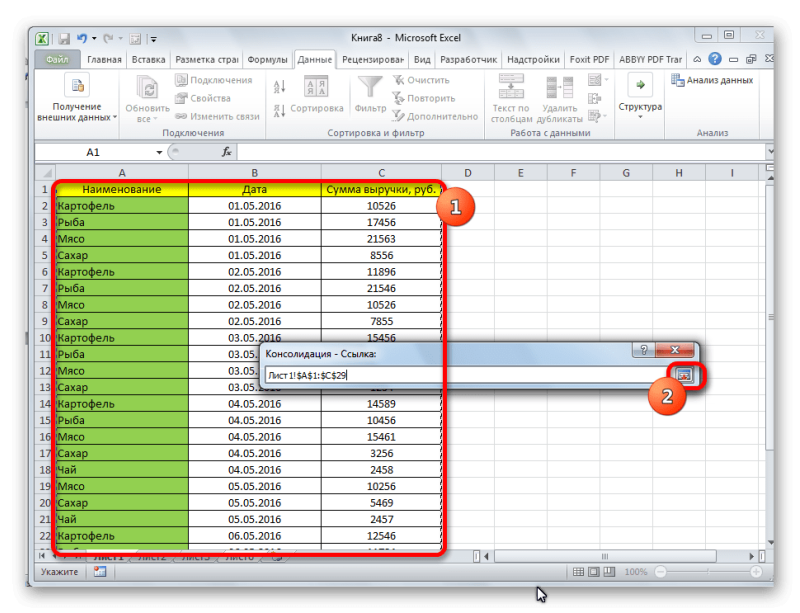Viewport: 800px width, 613px height.
Task: Click cell with Наименование header
Action: click(122, 189)
